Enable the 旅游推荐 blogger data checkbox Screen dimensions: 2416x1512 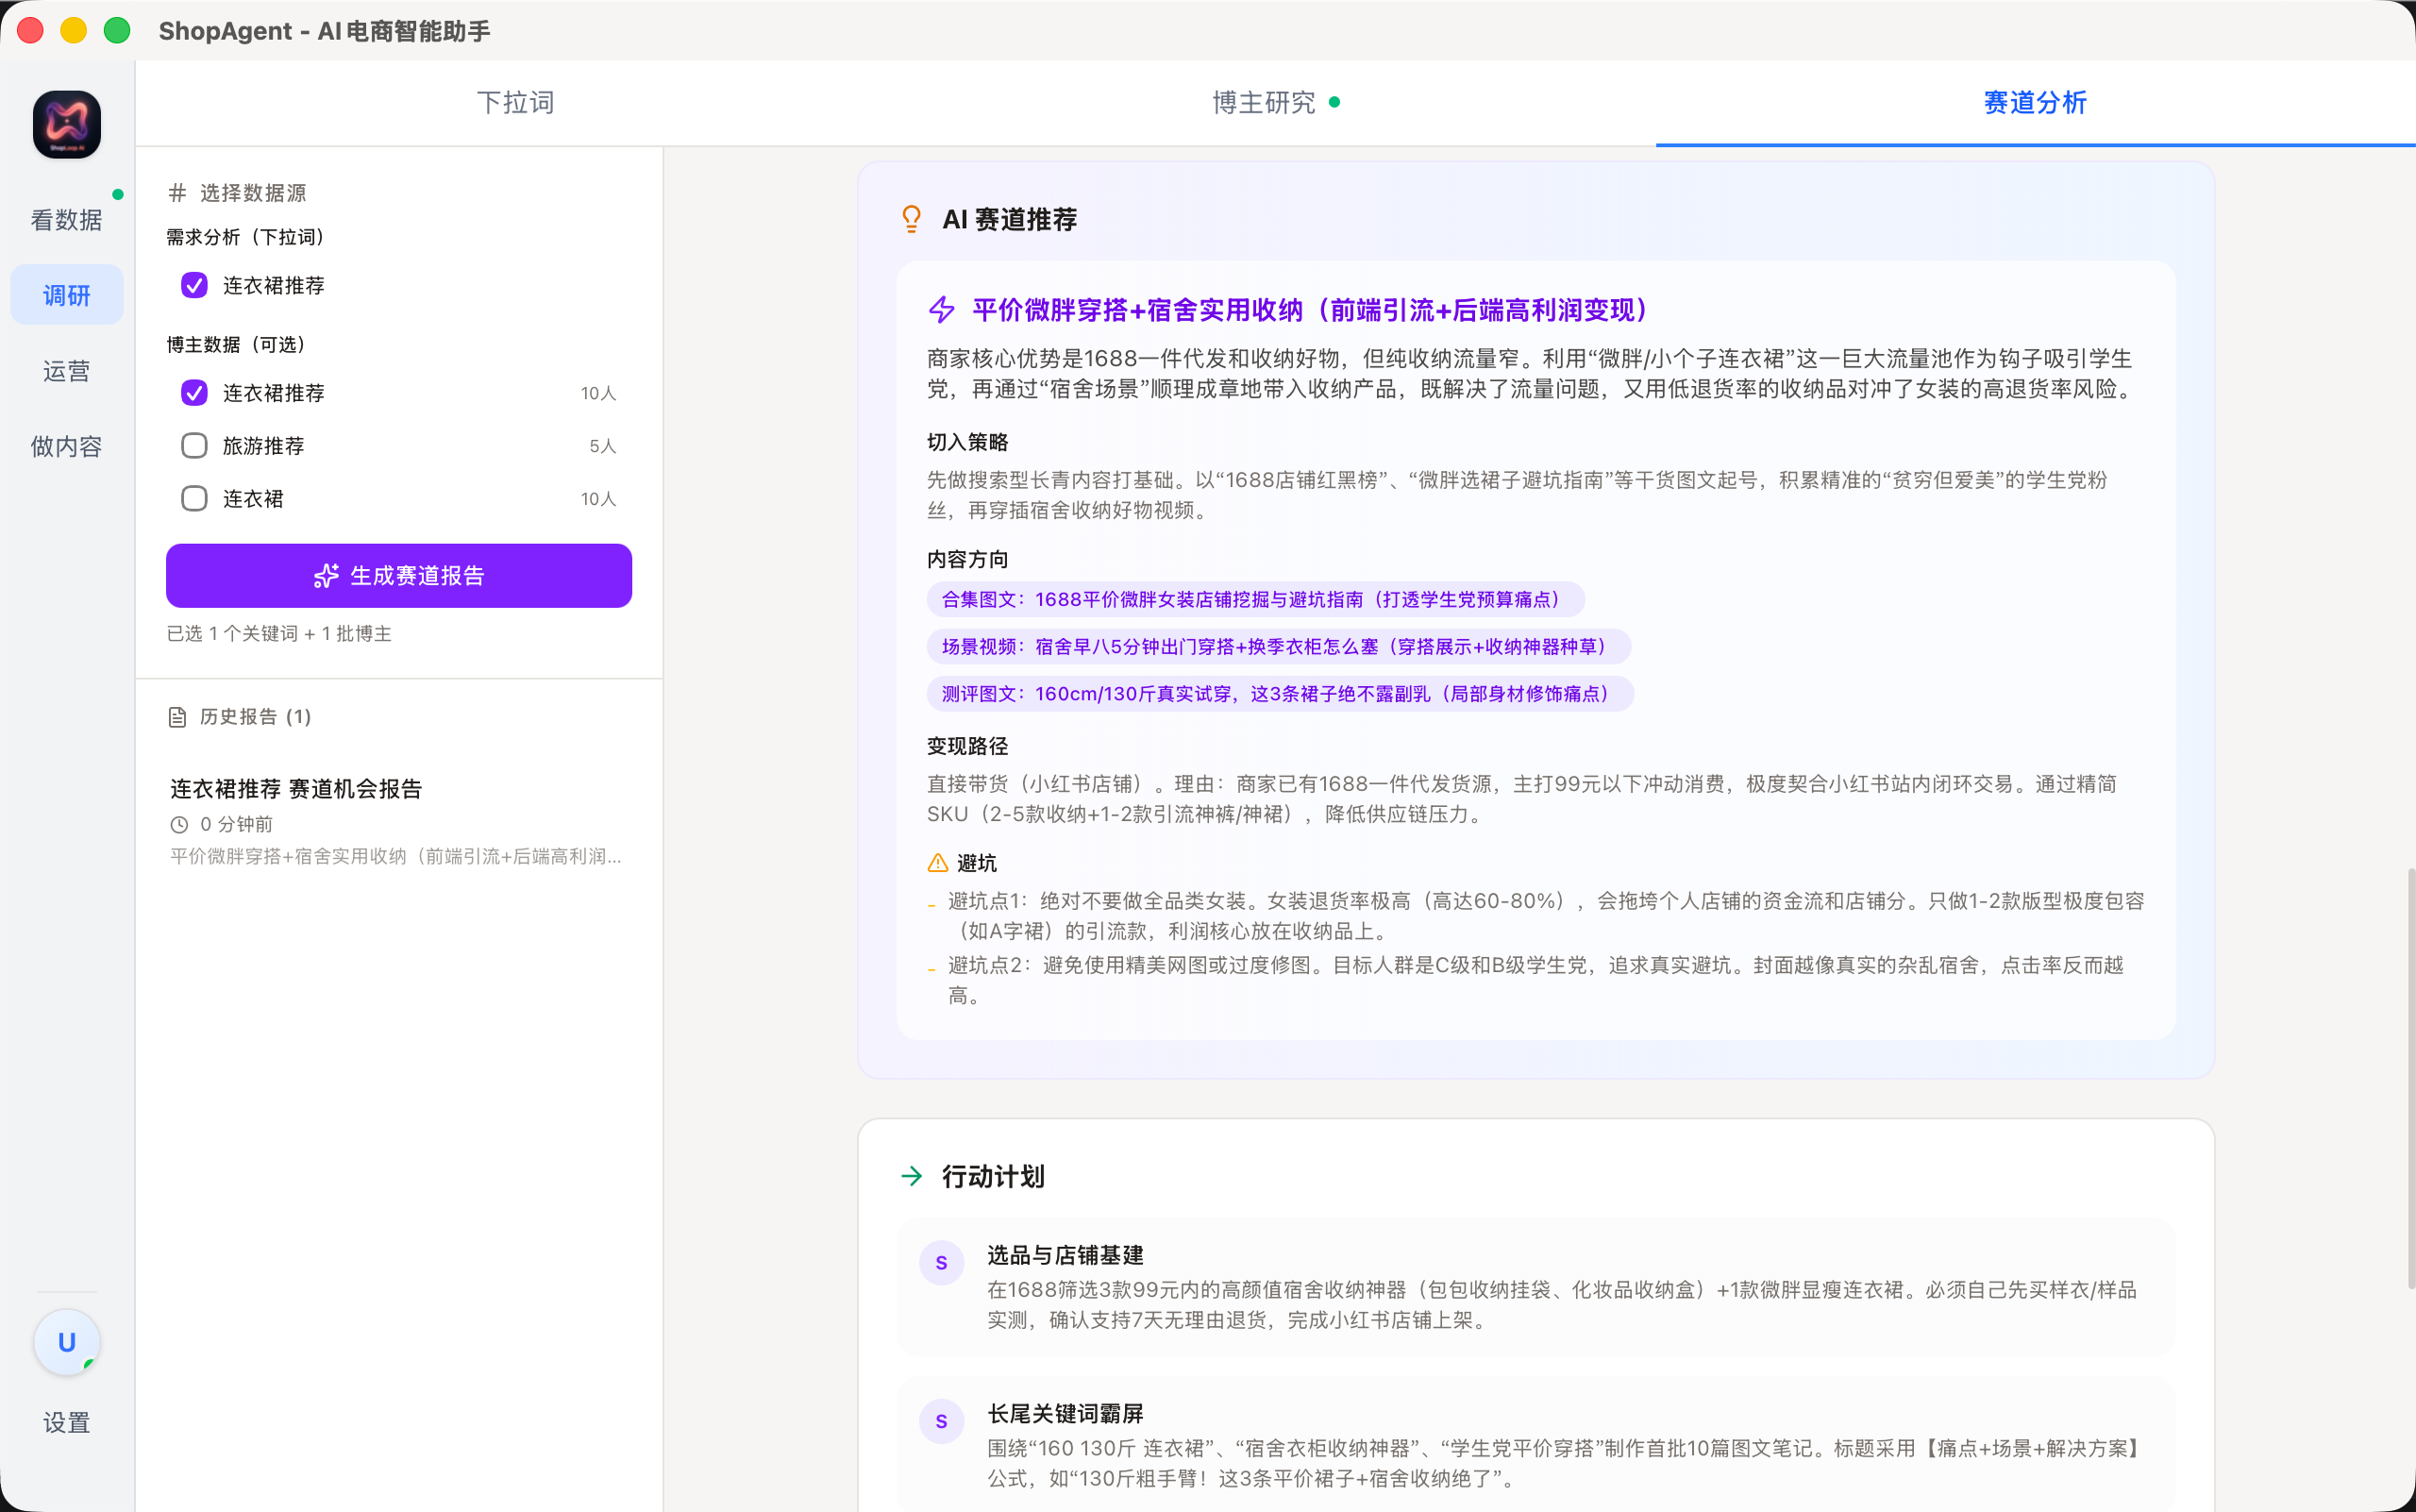coord(194,445)
